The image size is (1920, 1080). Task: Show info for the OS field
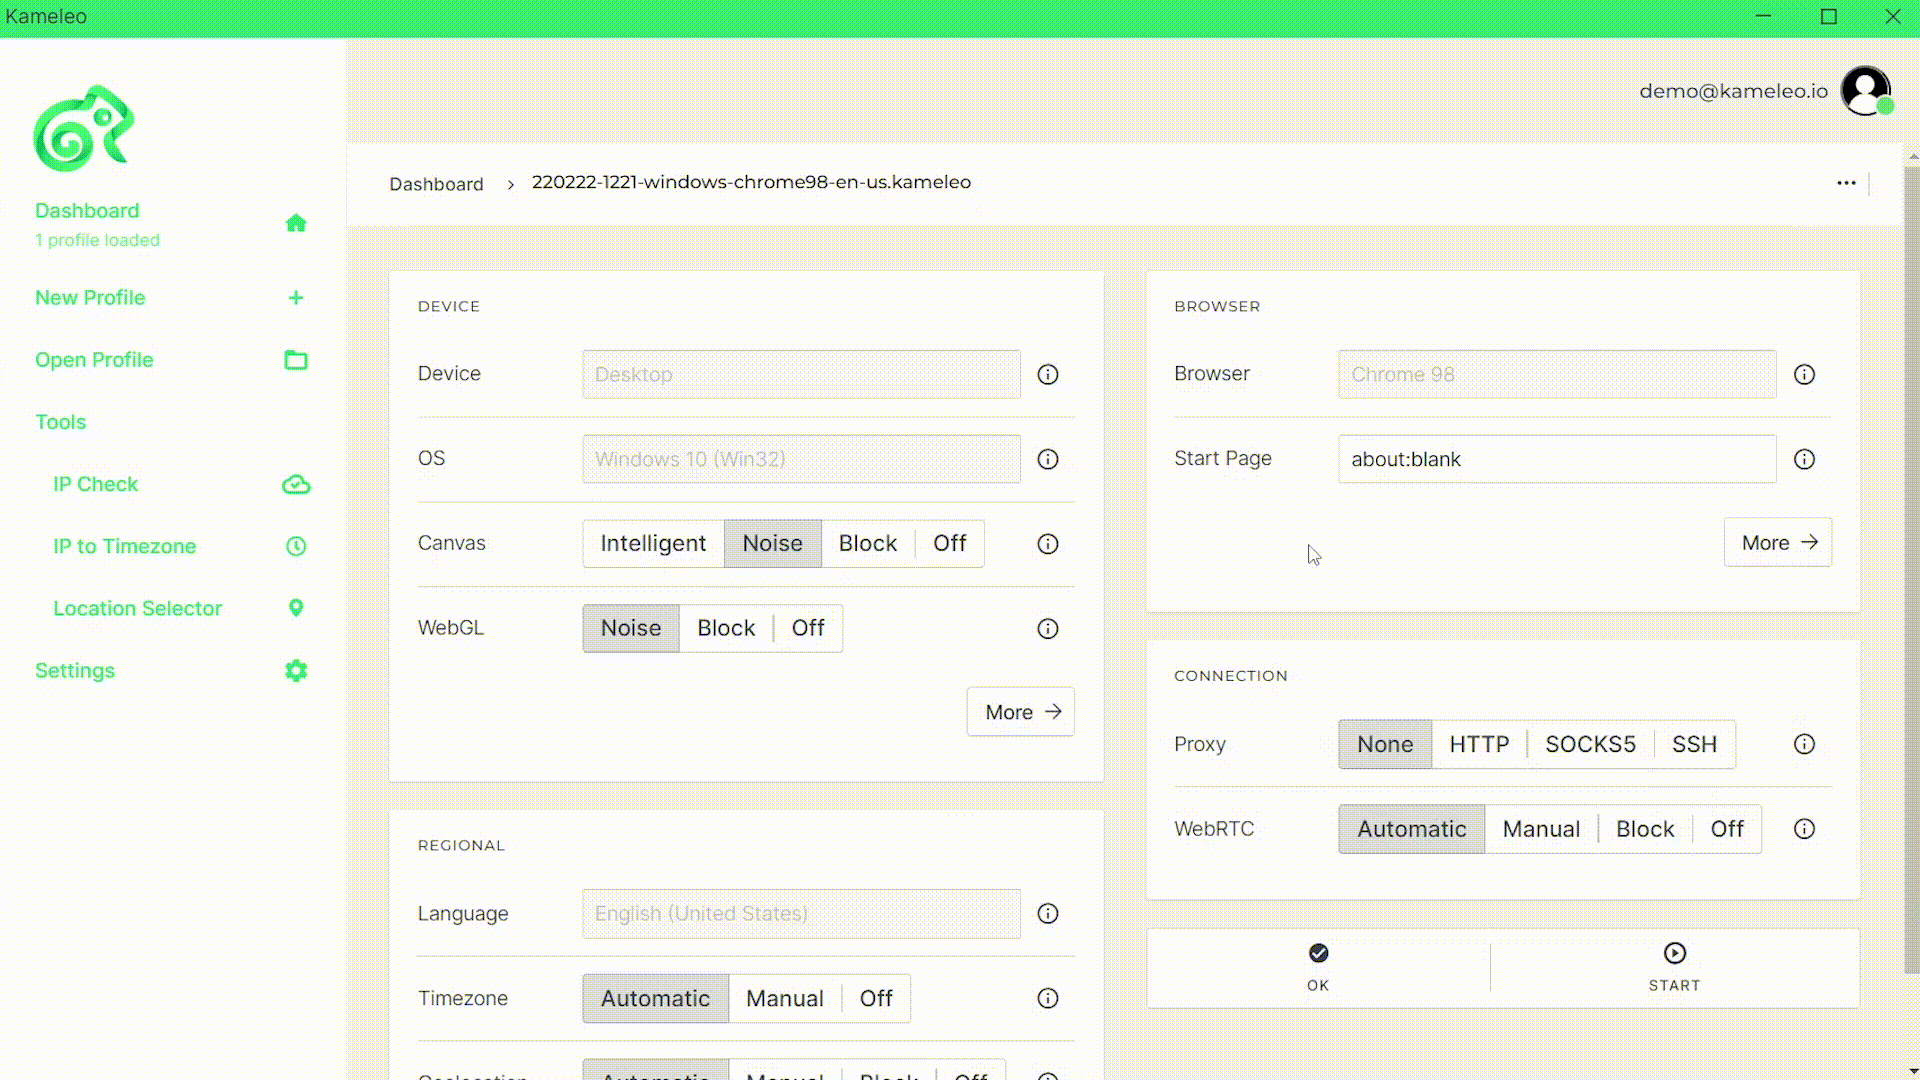pos(1047,459)
